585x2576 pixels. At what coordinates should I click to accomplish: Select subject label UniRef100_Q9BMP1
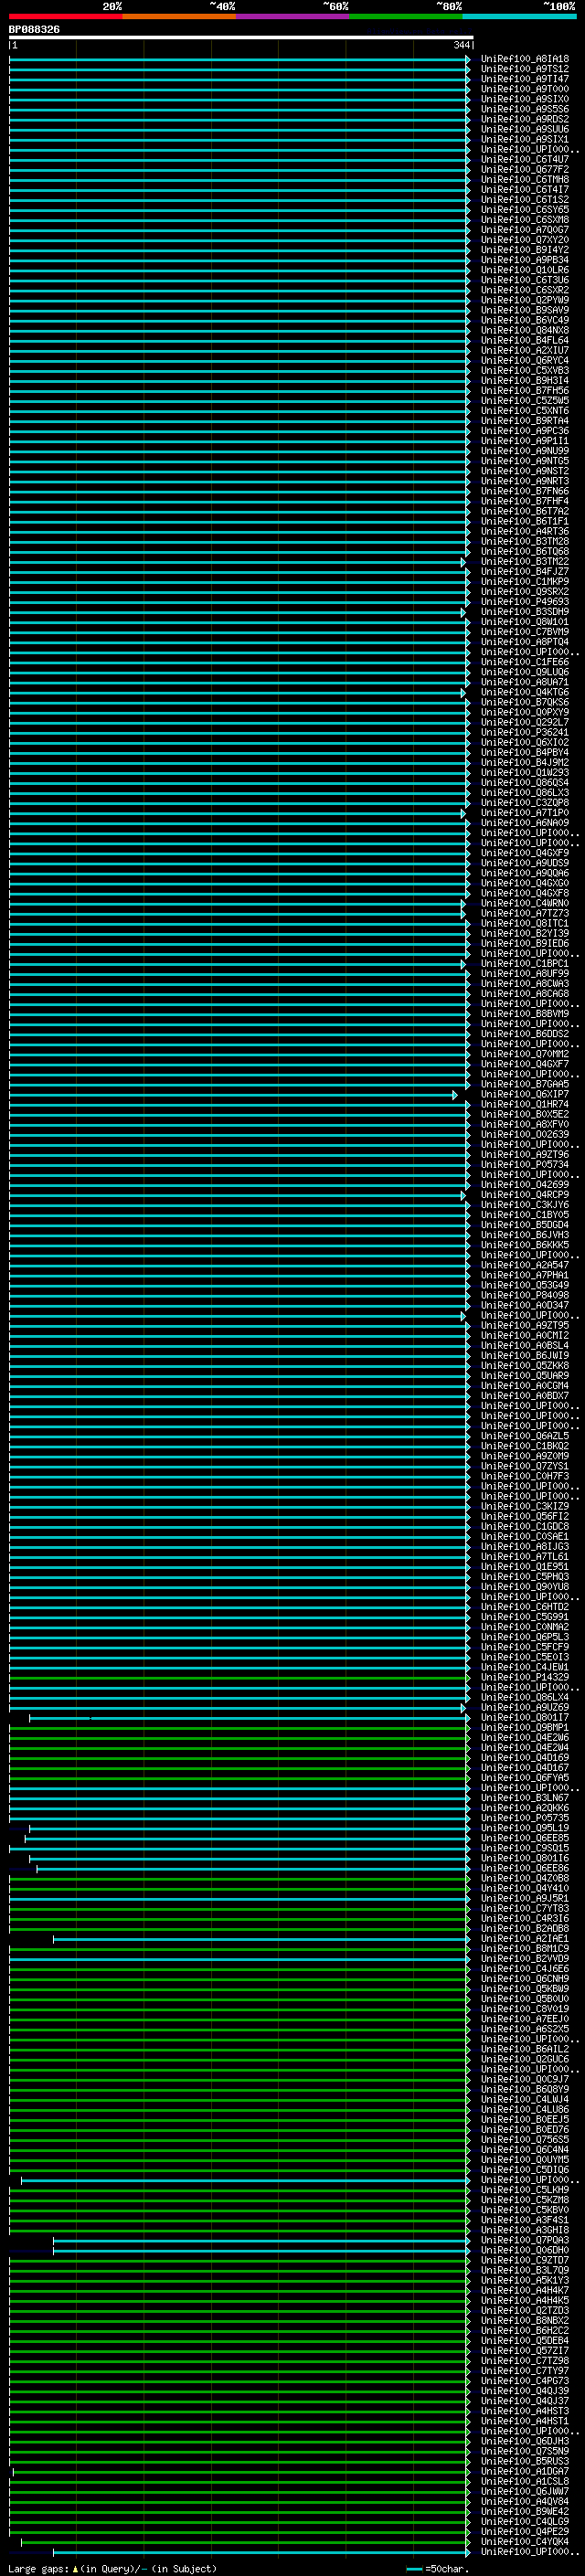(x=524, y=1727)
